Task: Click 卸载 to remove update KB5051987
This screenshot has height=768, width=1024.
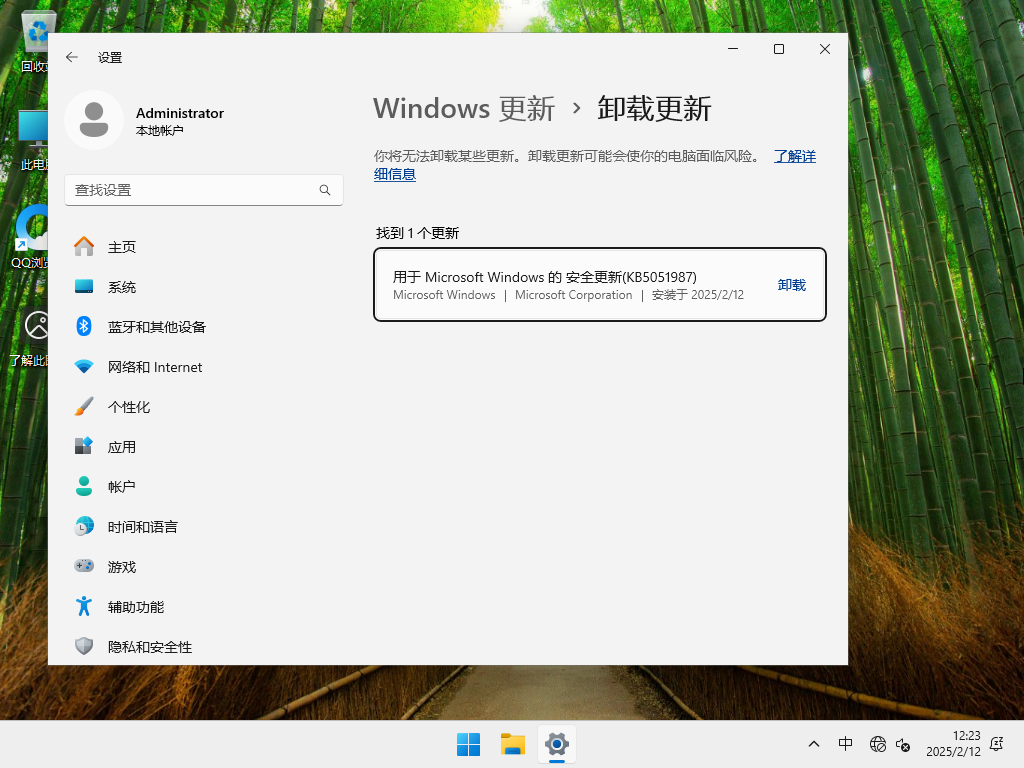Action: click(791, 284)
